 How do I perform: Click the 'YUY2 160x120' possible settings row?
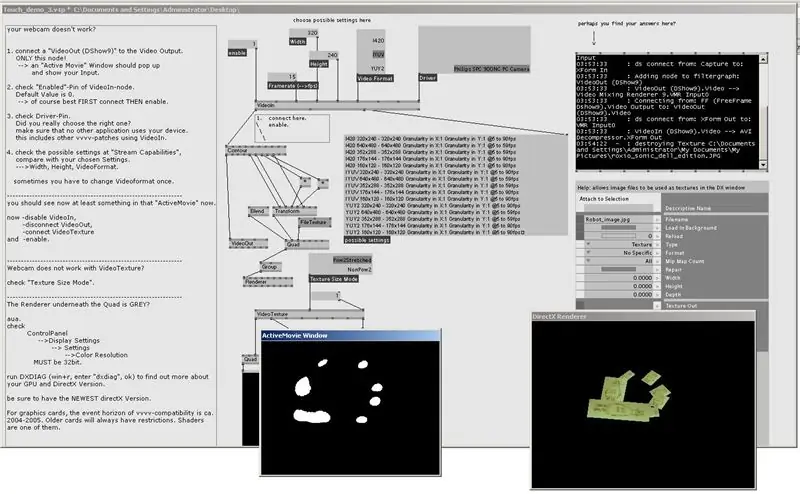435,232
